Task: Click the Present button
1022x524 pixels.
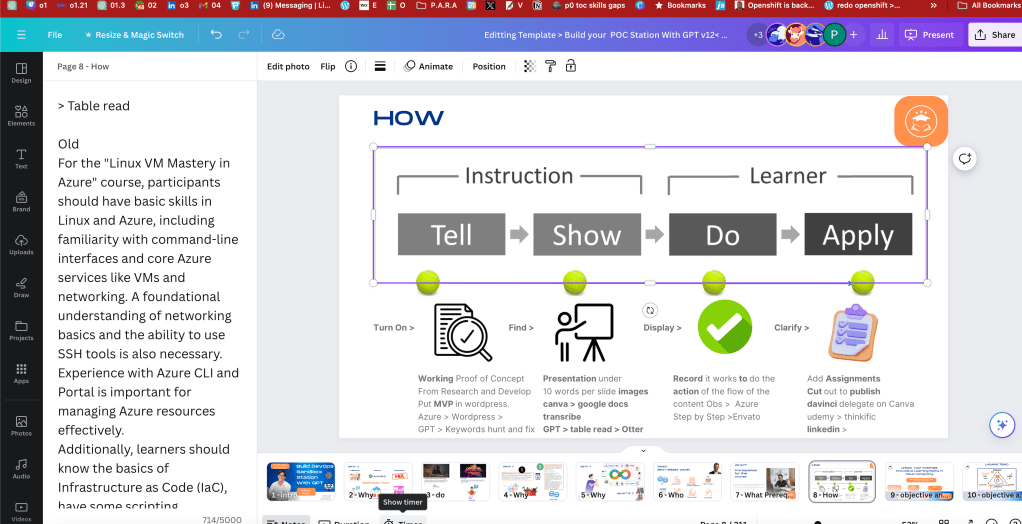Action: click(929, 35)
